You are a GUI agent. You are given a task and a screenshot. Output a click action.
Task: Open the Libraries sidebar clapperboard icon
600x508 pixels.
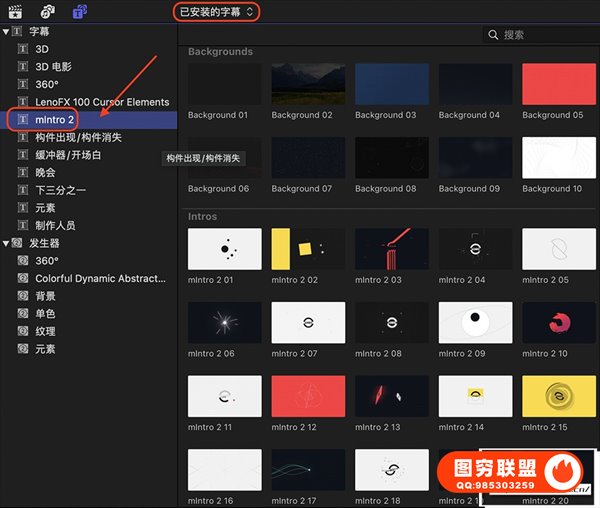tap(15, 12)
